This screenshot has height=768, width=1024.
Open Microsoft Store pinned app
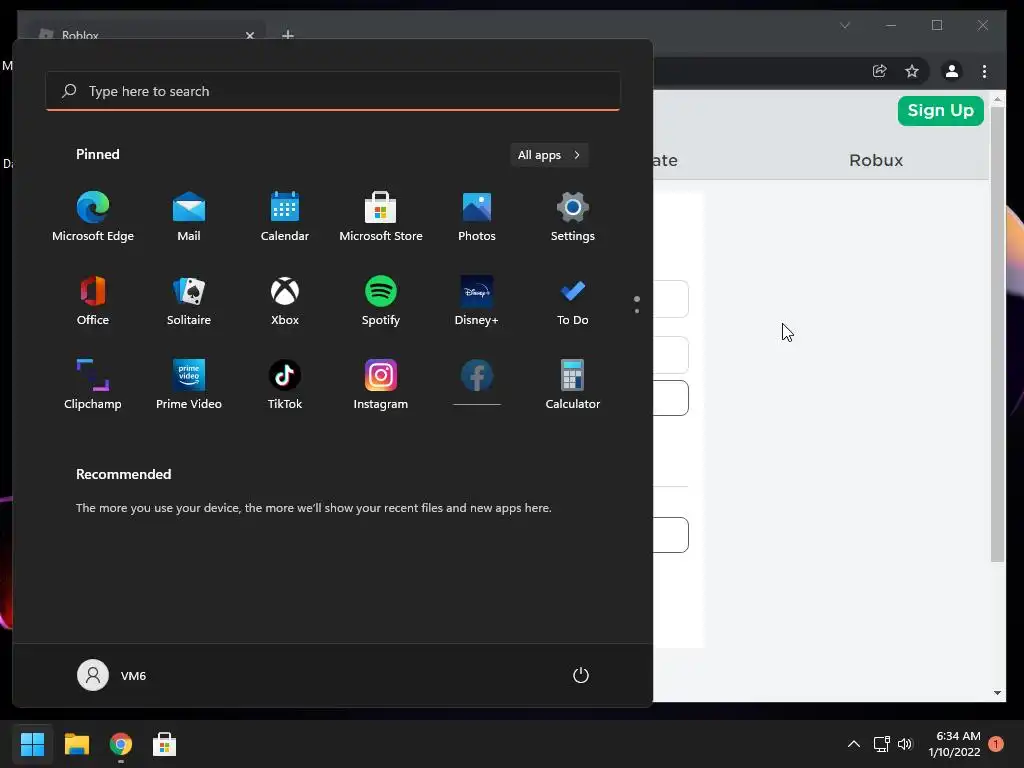tap(381, 217)
